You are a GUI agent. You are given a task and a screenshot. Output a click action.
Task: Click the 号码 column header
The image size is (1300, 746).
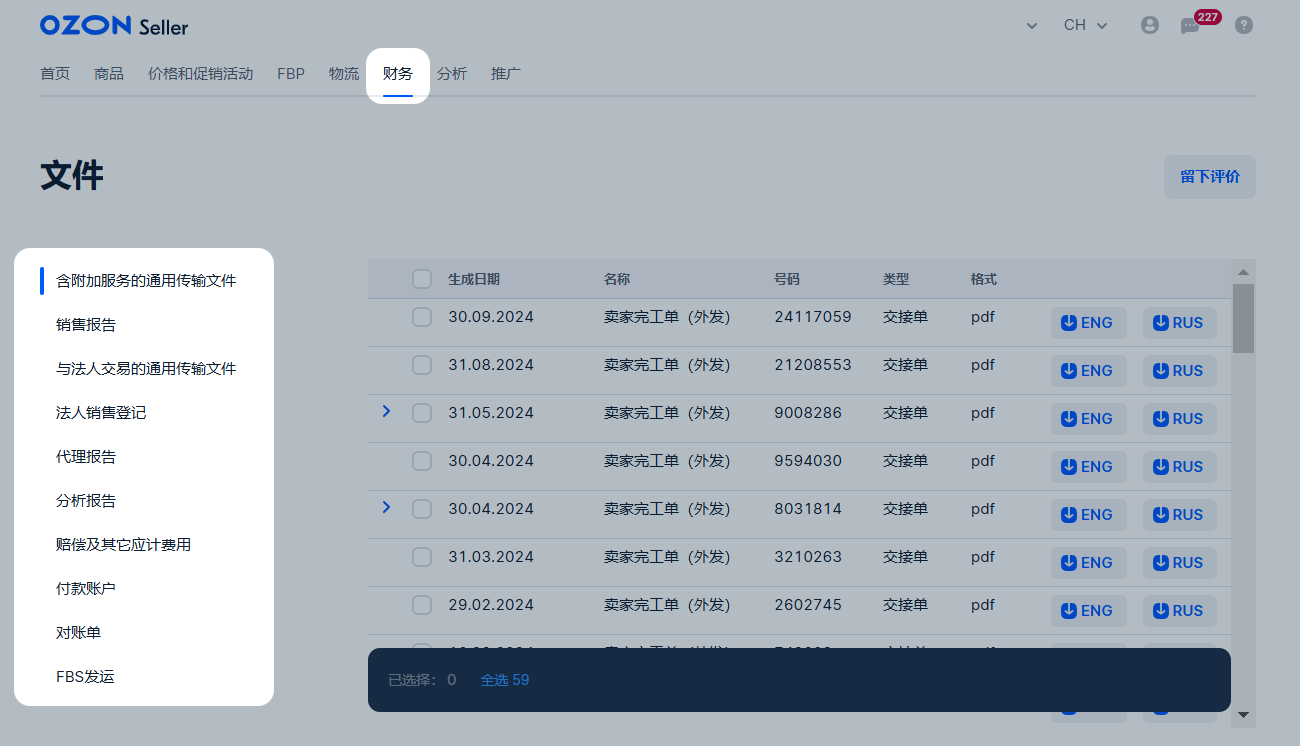coord(787,279)
